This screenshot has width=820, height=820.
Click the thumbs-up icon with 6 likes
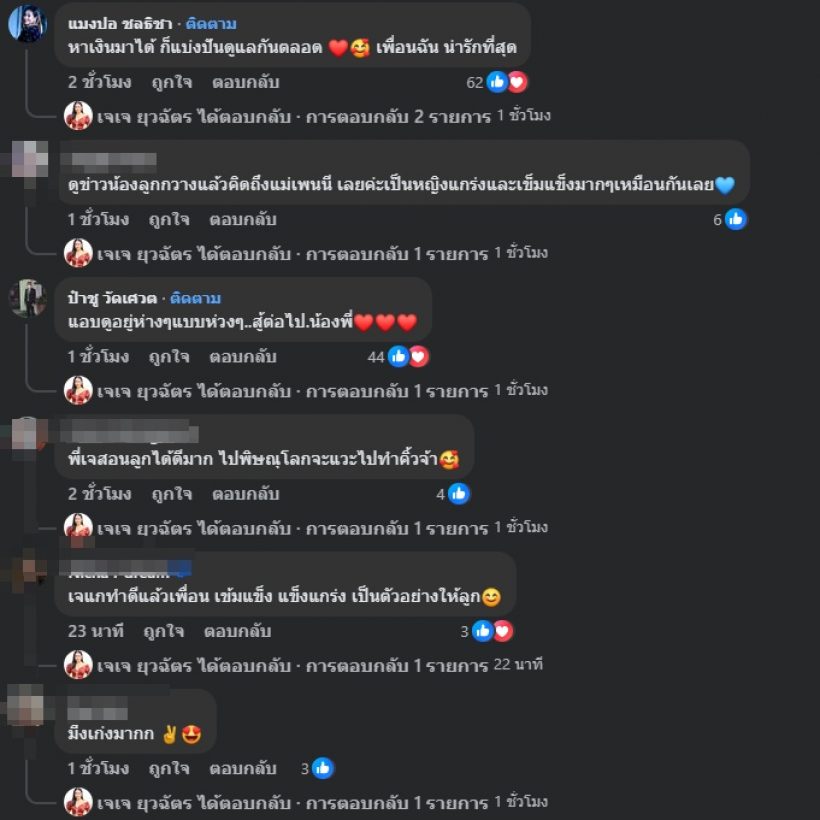(736, 220)
